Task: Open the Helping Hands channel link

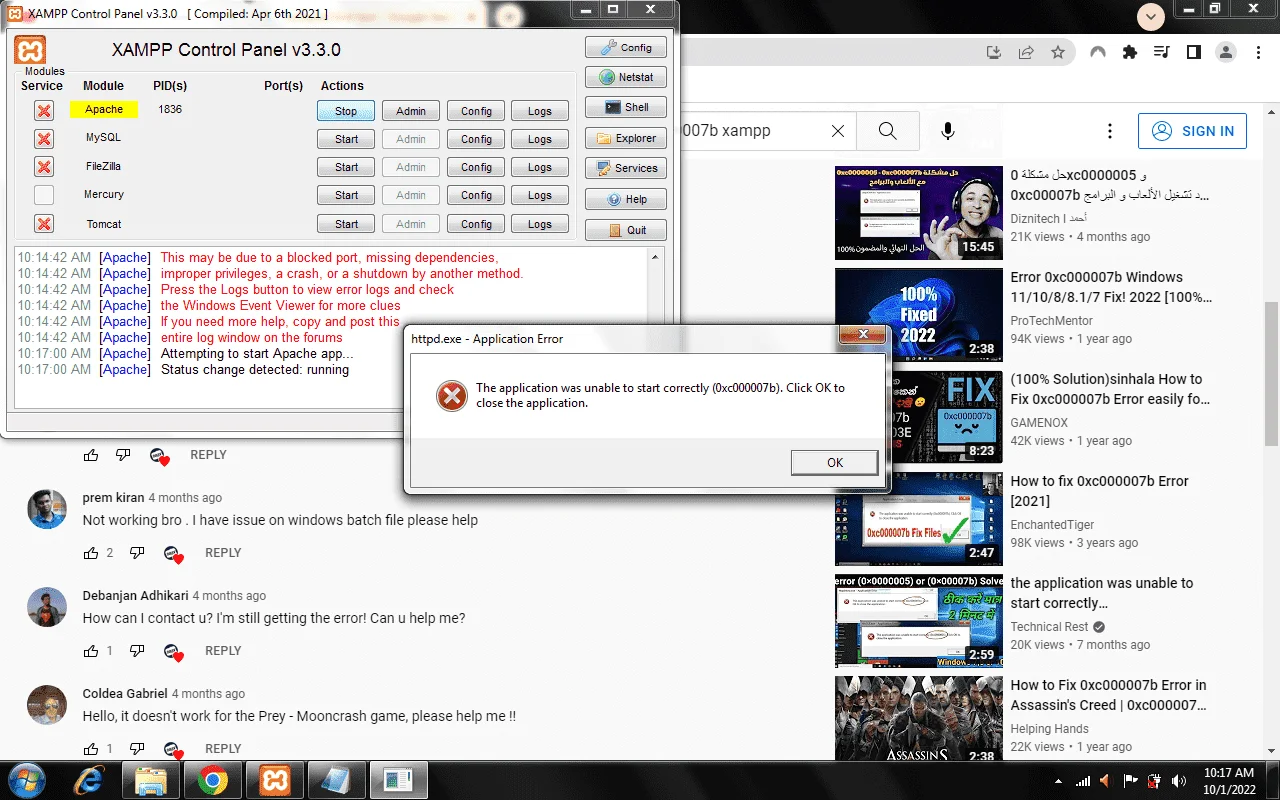Action: pos(1049,729)
